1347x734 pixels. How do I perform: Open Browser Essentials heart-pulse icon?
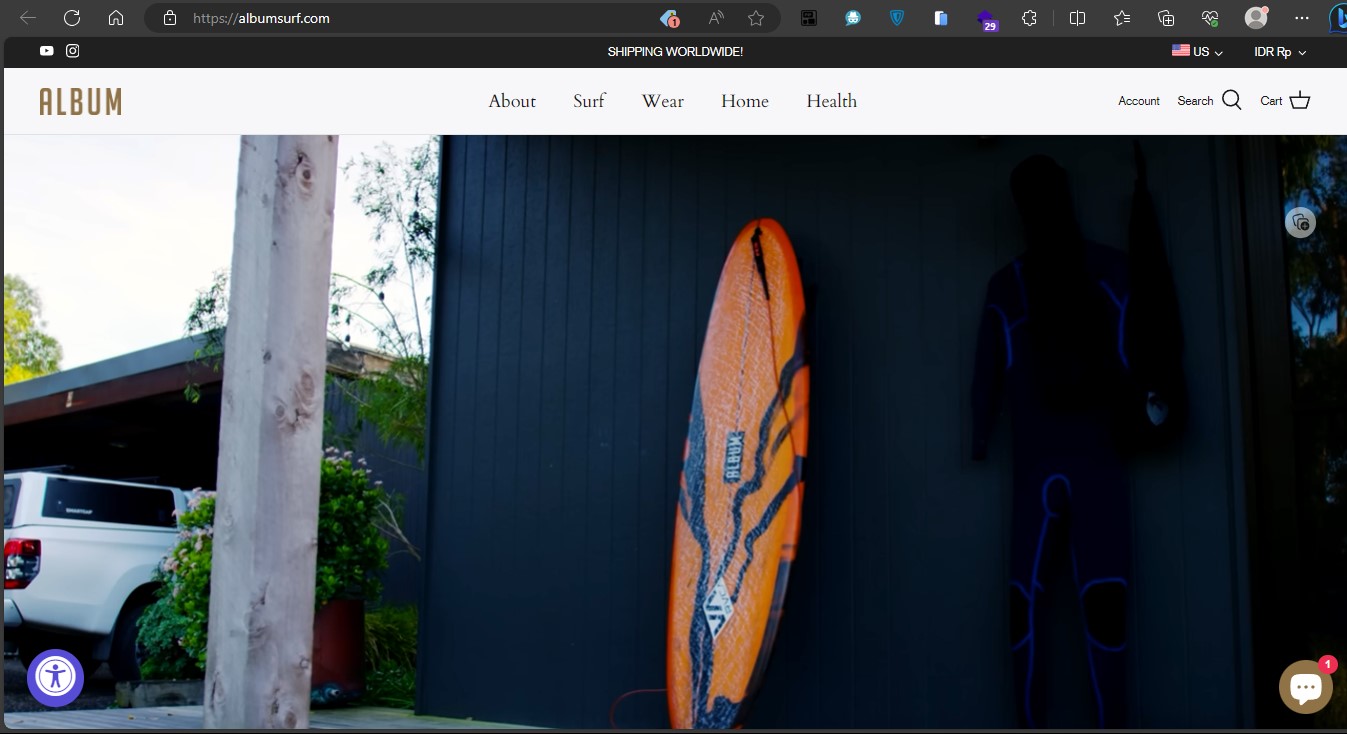pos(1210,18)
